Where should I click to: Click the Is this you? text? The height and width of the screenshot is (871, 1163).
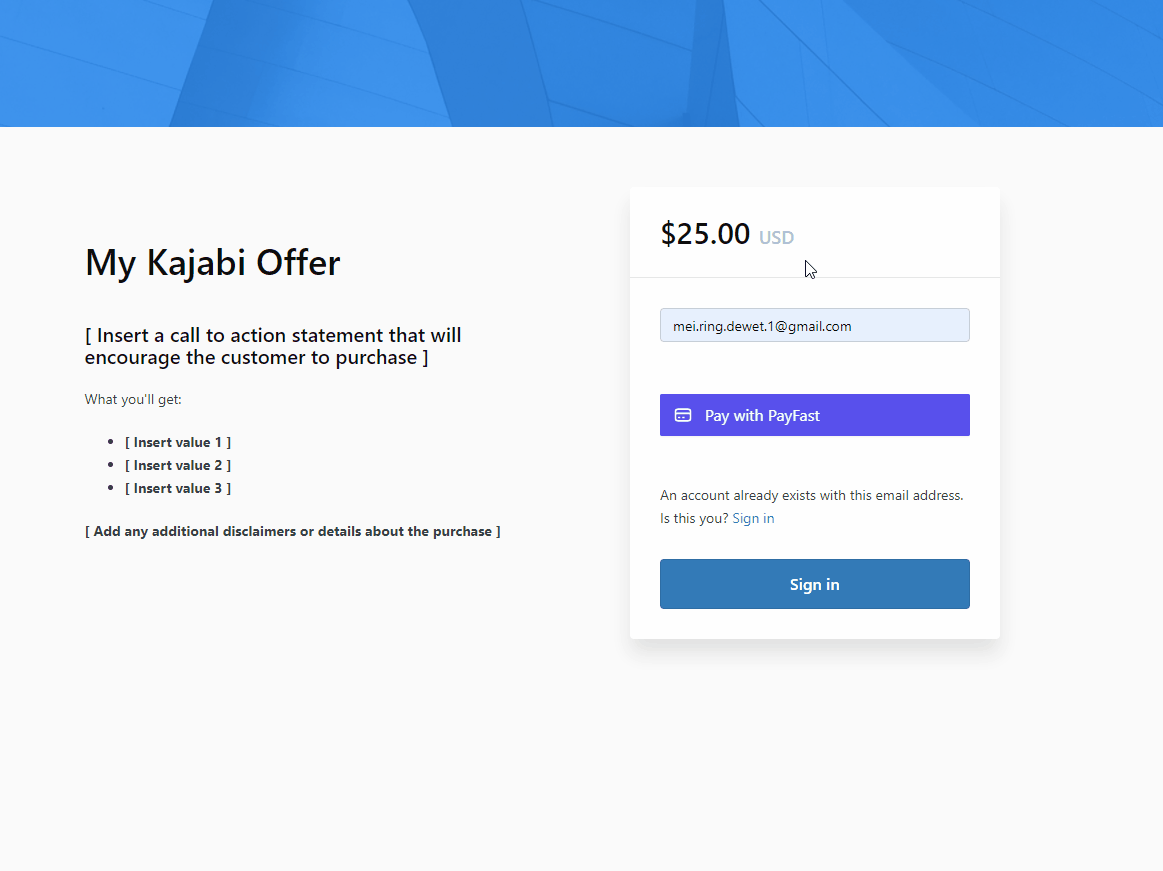[693, 519]
